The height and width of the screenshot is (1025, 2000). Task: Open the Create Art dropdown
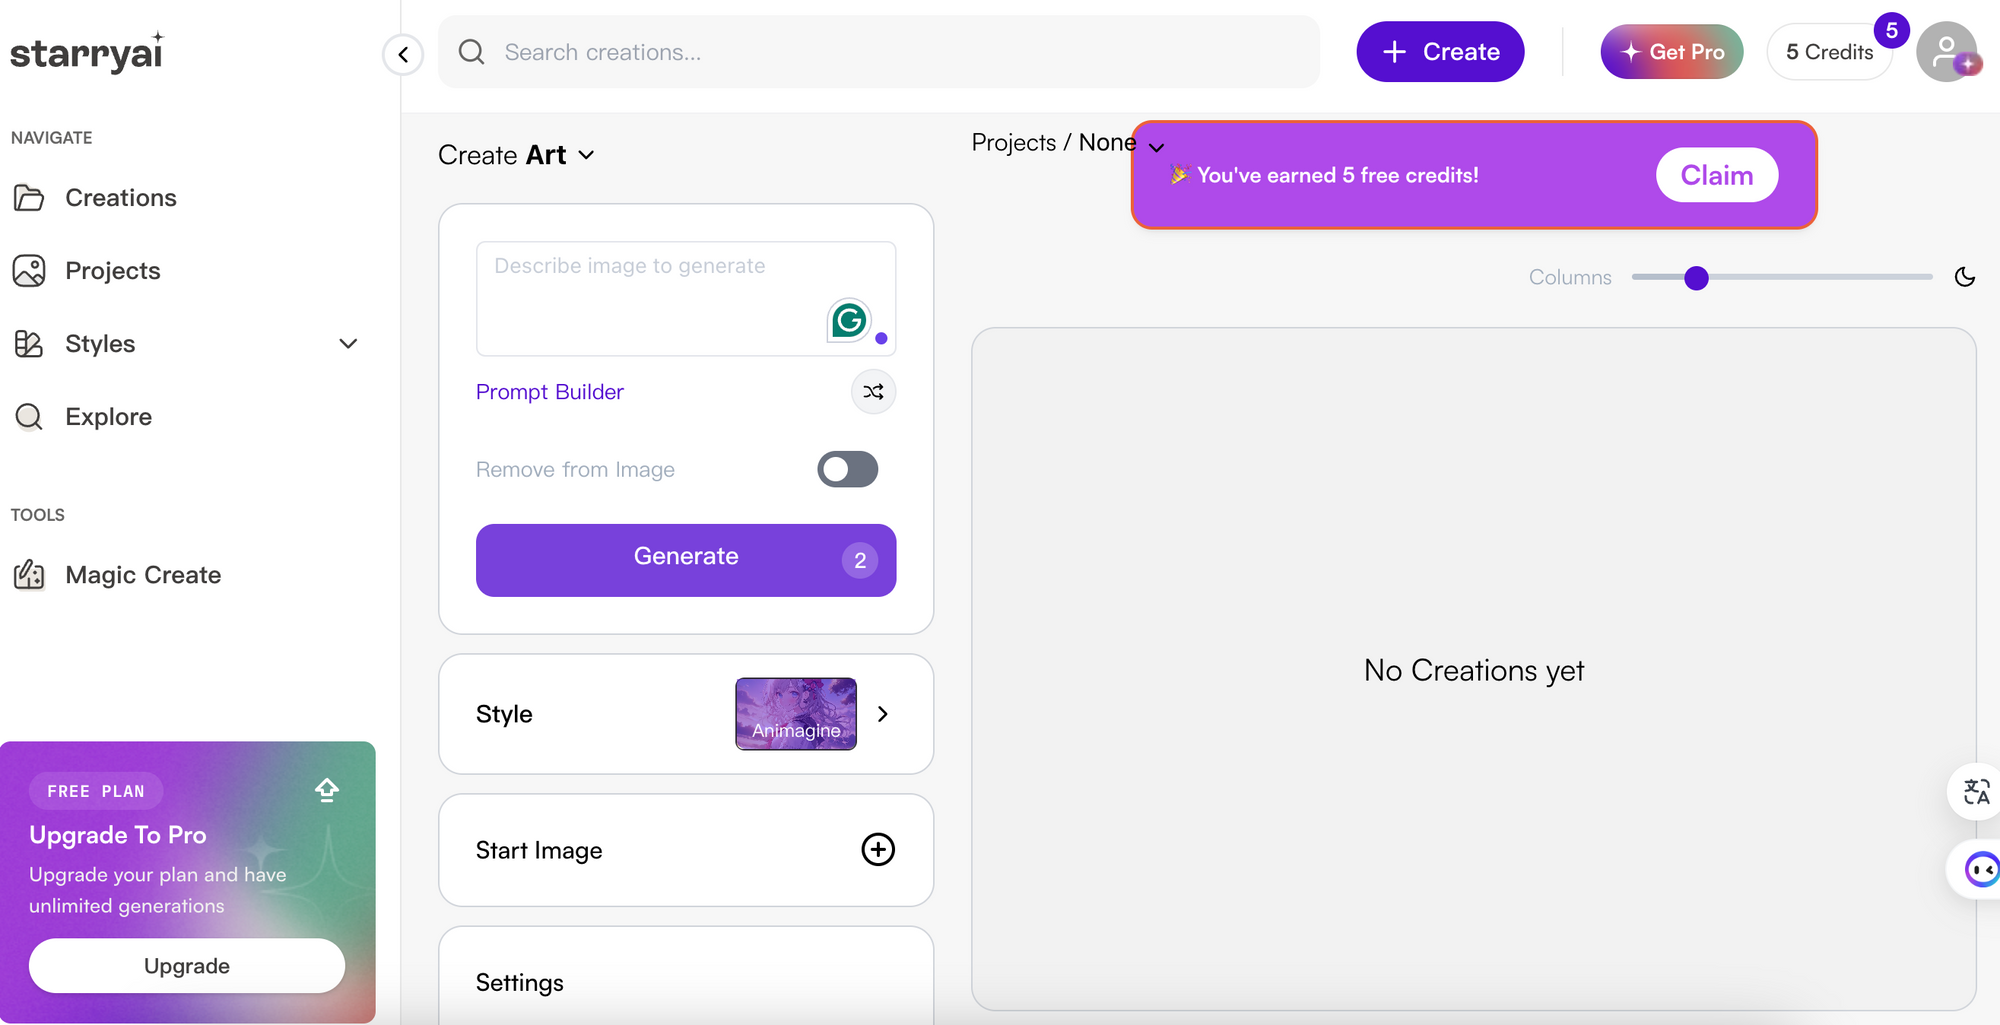[x=517, y=155]
